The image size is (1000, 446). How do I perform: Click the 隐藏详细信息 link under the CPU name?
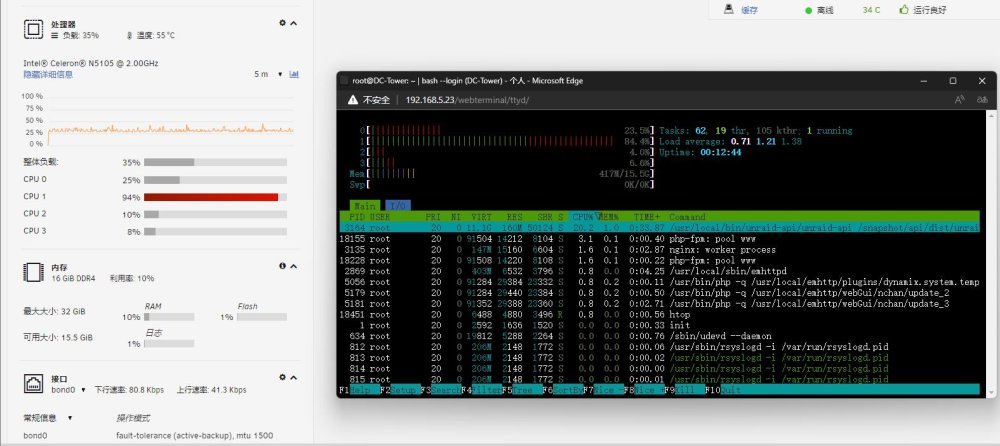click(x=48, y=75)
